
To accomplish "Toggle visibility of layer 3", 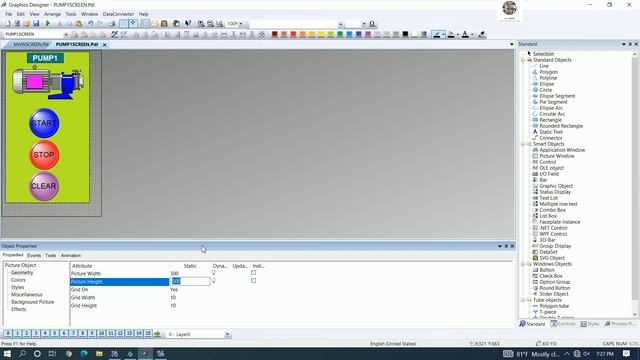I will pos(36,334).
